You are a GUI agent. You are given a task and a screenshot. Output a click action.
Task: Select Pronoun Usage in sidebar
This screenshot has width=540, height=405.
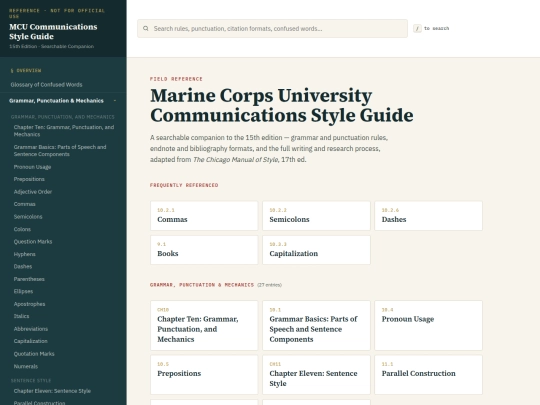32,167
